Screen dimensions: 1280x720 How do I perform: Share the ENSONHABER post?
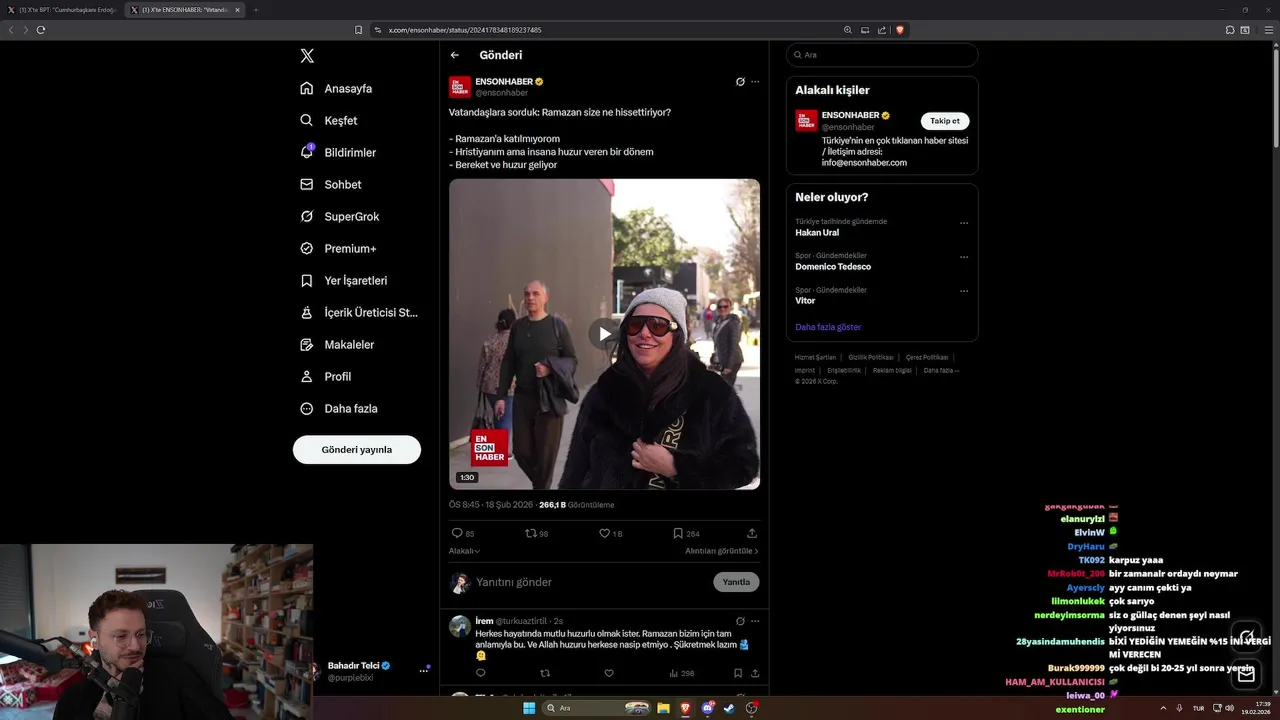pyautogui.click(x=752, y=533)
